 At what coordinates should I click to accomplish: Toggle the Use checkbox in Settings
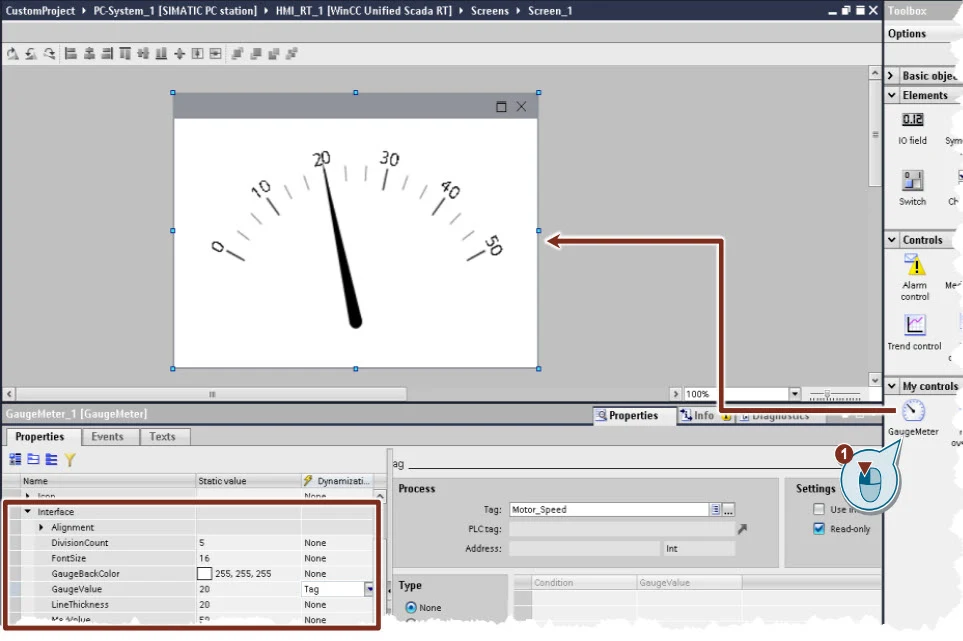[x=819, y=509]
